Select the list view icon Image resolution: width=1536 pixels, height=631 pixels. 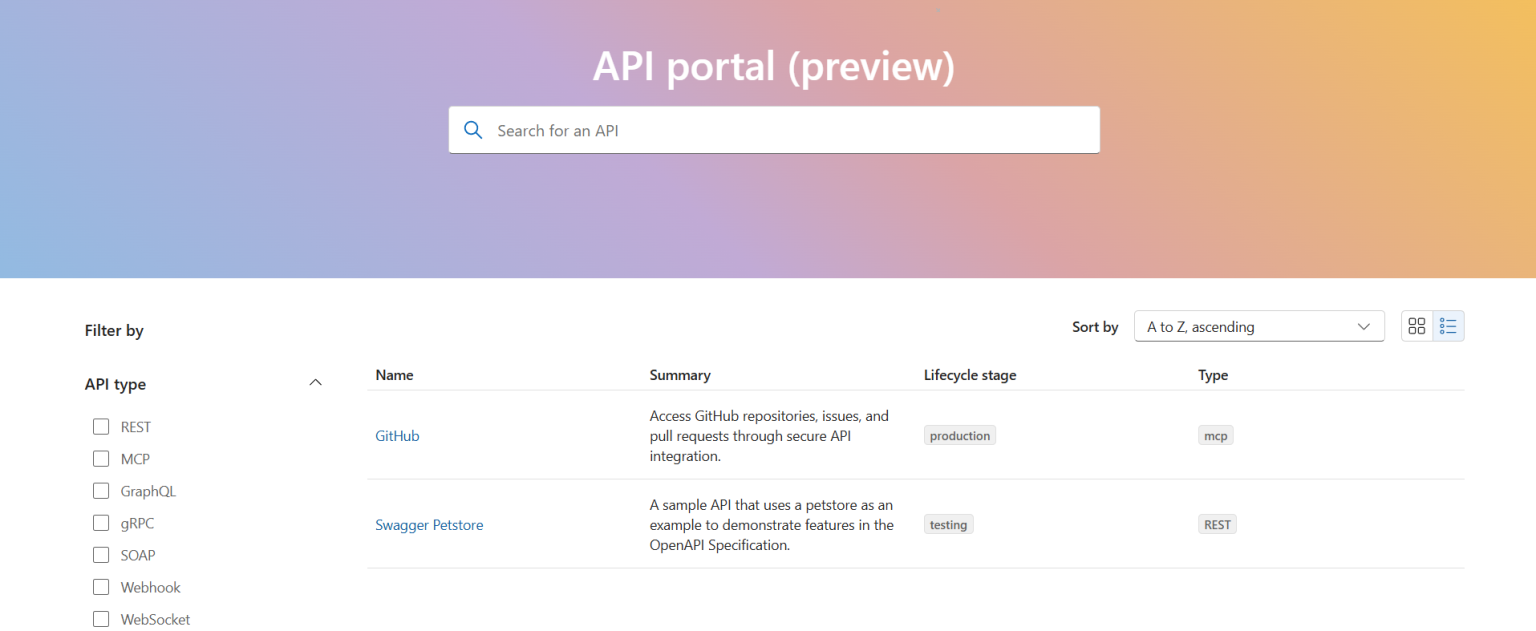1448,325
